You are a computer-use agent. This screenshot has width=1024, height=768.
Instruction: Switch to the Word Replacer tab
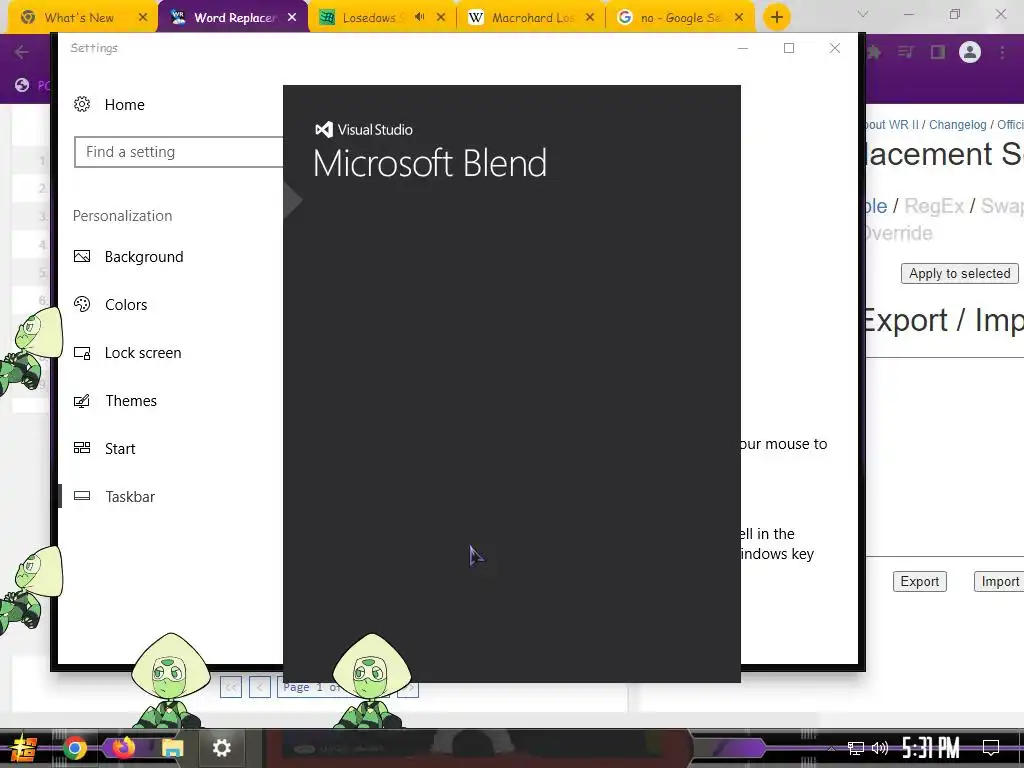[x=235, y=18]
